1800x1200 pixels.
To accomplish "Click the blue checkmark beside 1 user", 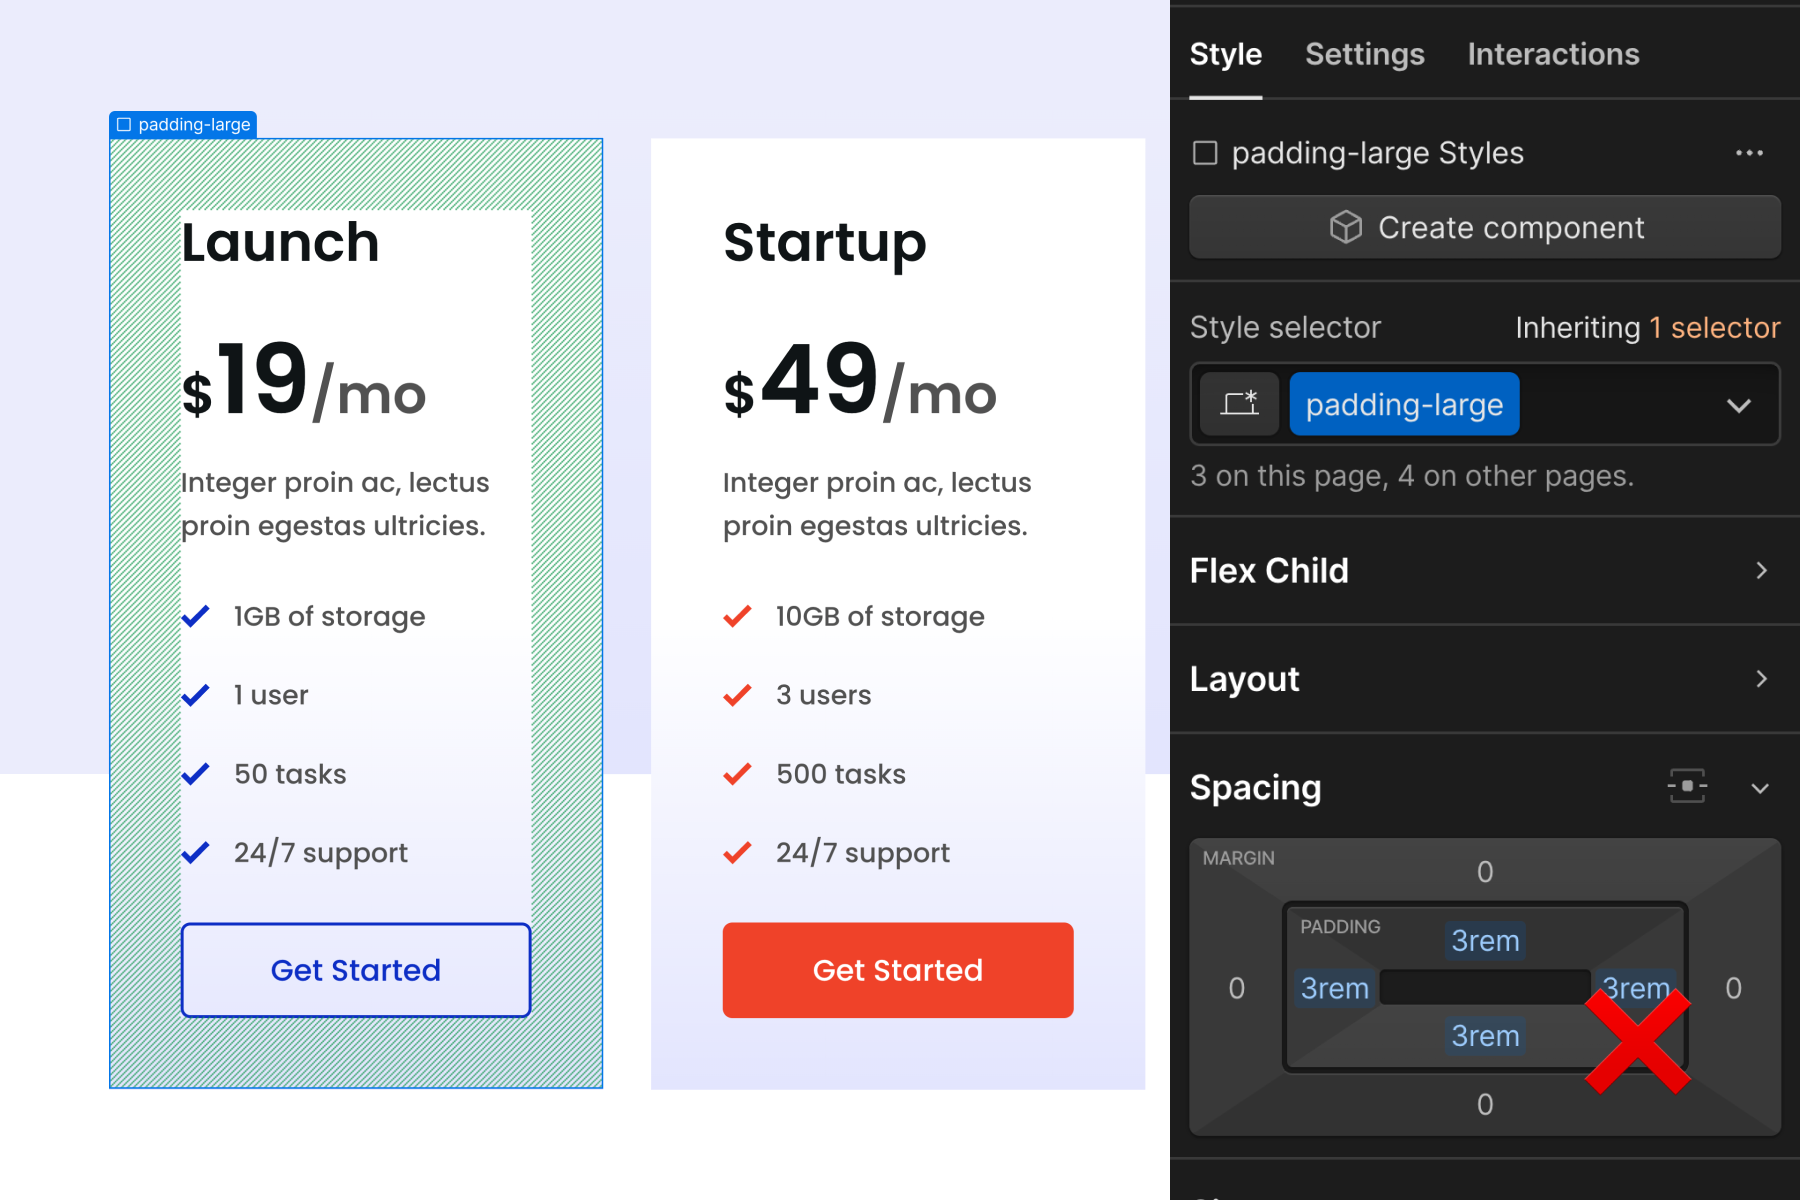I will point(195,695).
